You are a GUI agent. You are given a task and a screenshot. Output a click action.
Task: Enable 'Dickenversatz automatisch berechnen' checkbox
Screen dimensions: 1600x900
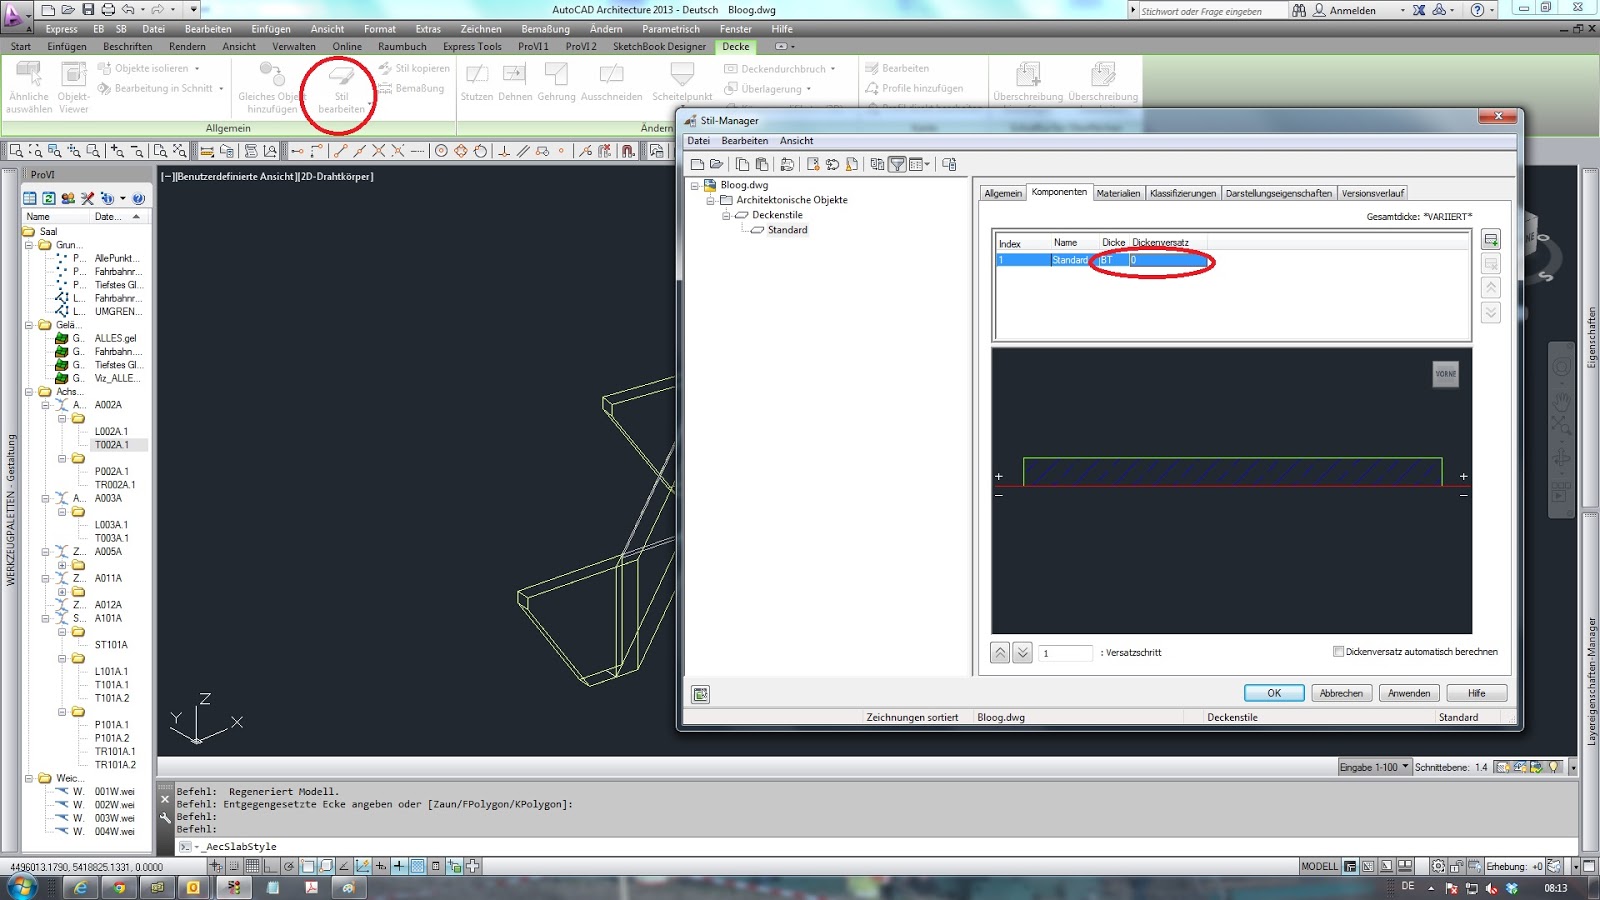(1338, 652)
